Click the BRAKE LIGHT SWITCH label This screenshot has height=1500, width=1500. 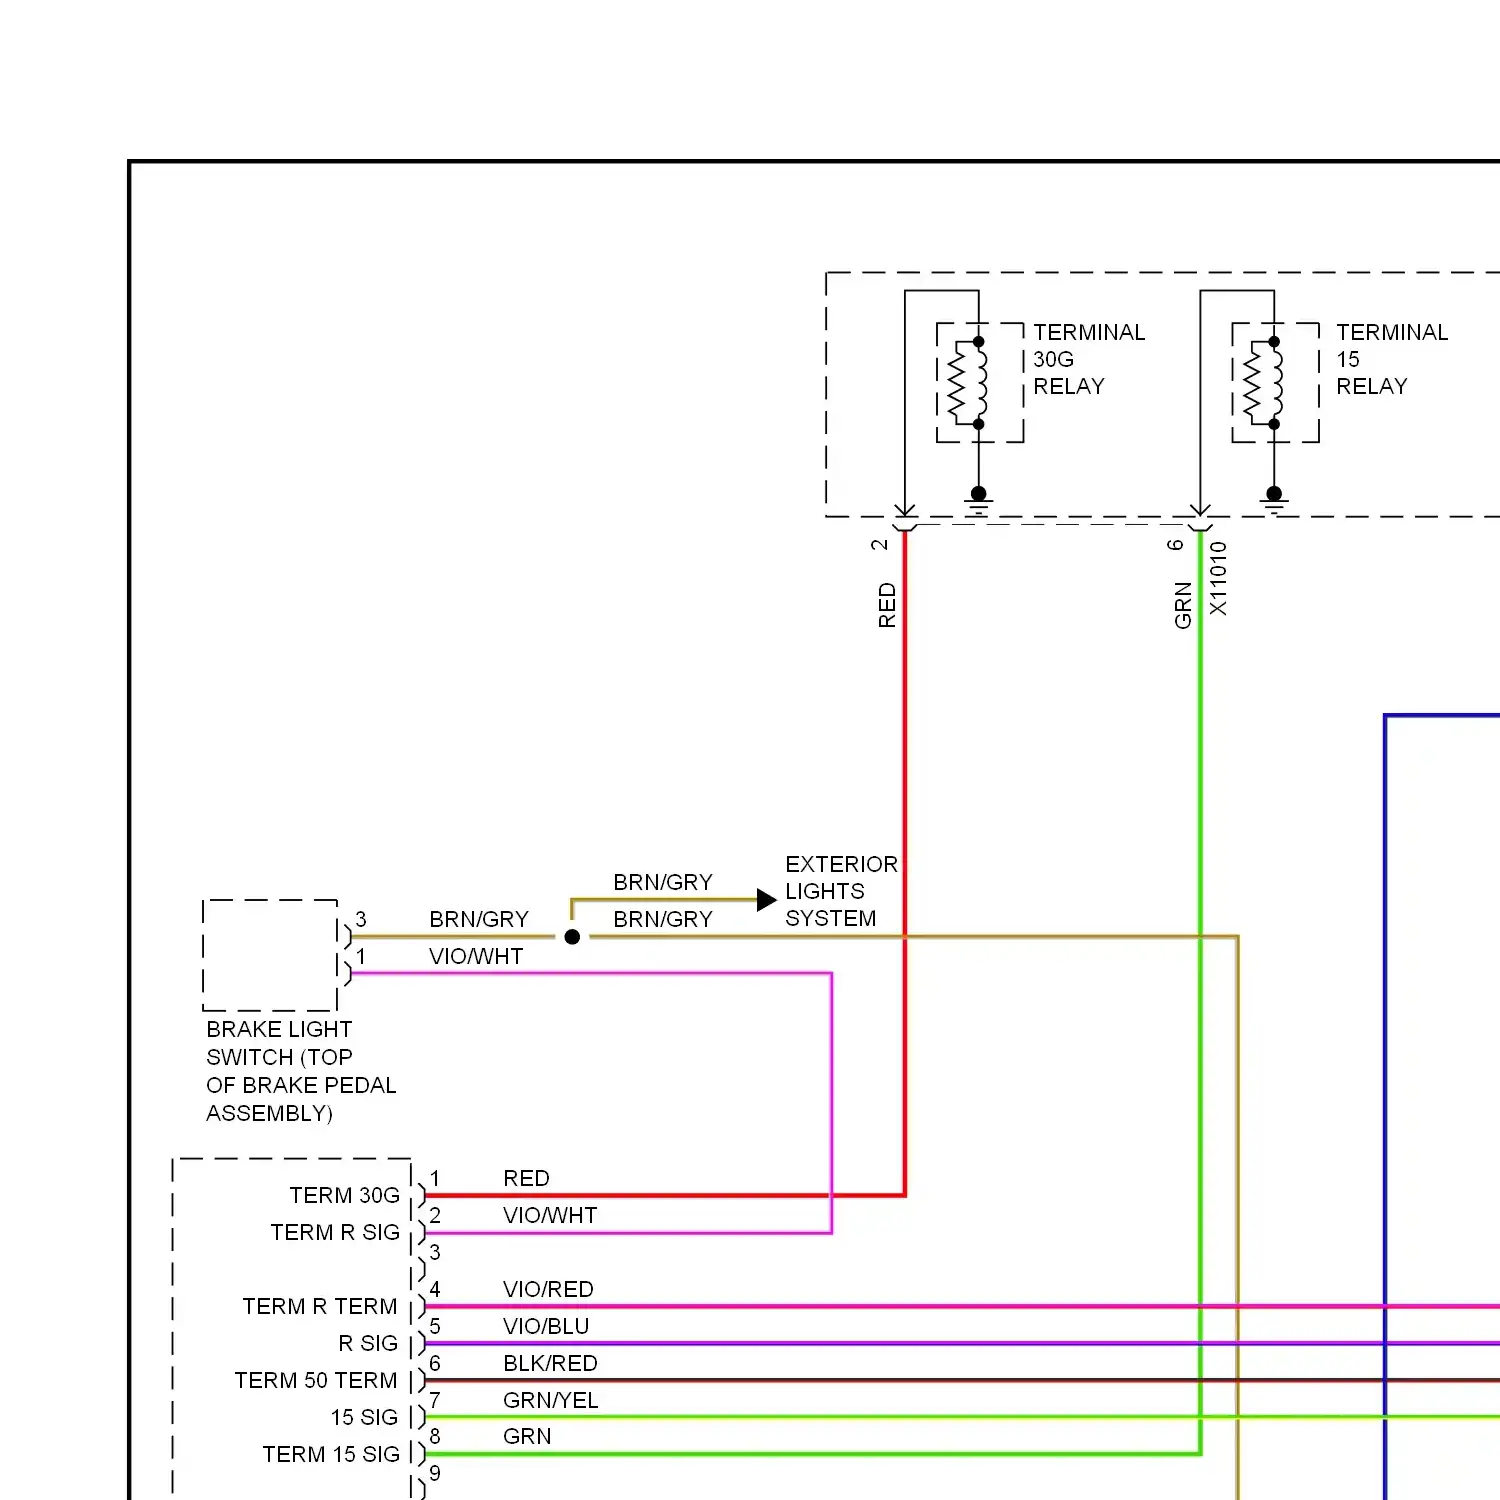coord(301,1071)
